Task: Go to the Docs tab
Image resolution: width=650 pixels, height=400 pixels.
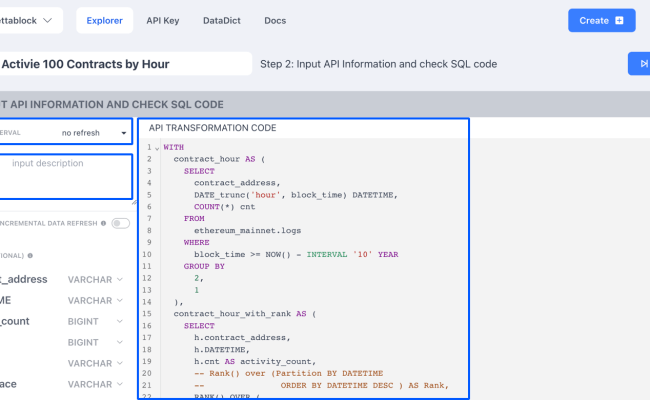Action: 275,20
